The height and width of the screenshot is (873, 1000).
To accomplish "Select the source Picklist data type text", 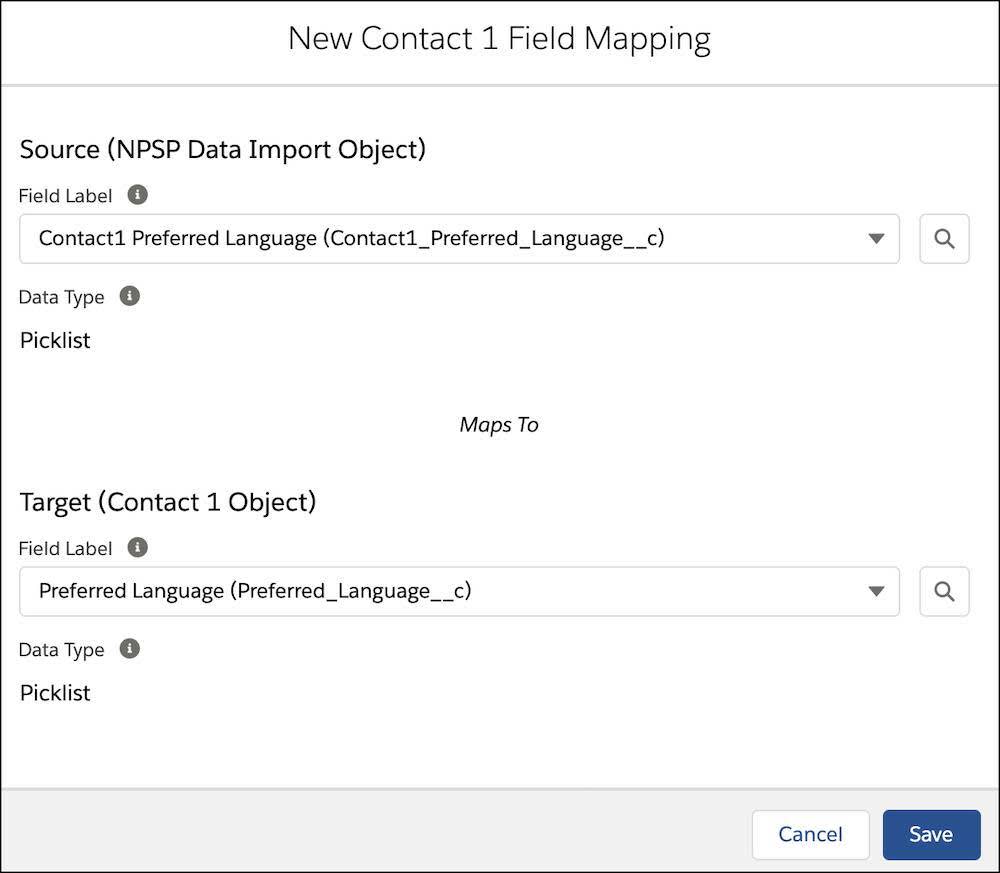I will pyautogui.click(x=55, y=341).
